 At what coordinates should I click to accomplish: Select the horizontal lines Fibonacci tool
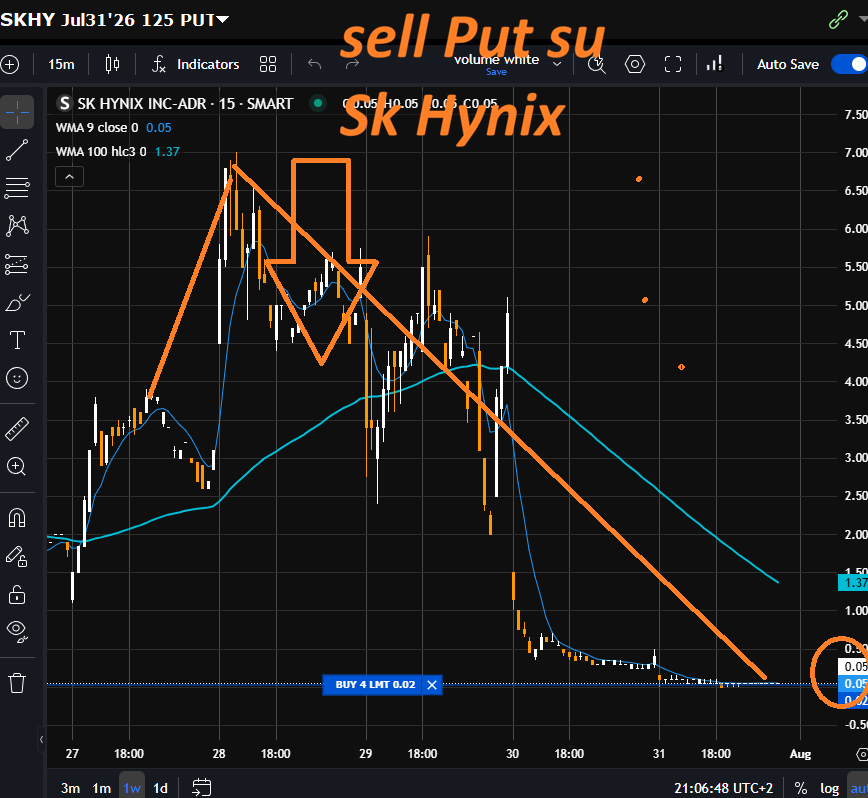click(17, 188)
